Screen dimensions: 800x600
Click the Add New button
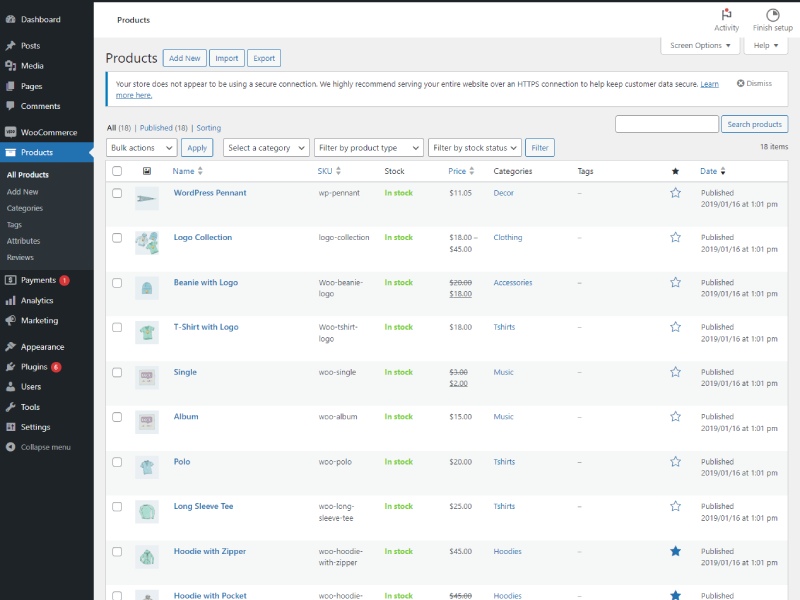click(x=185, y=59)
